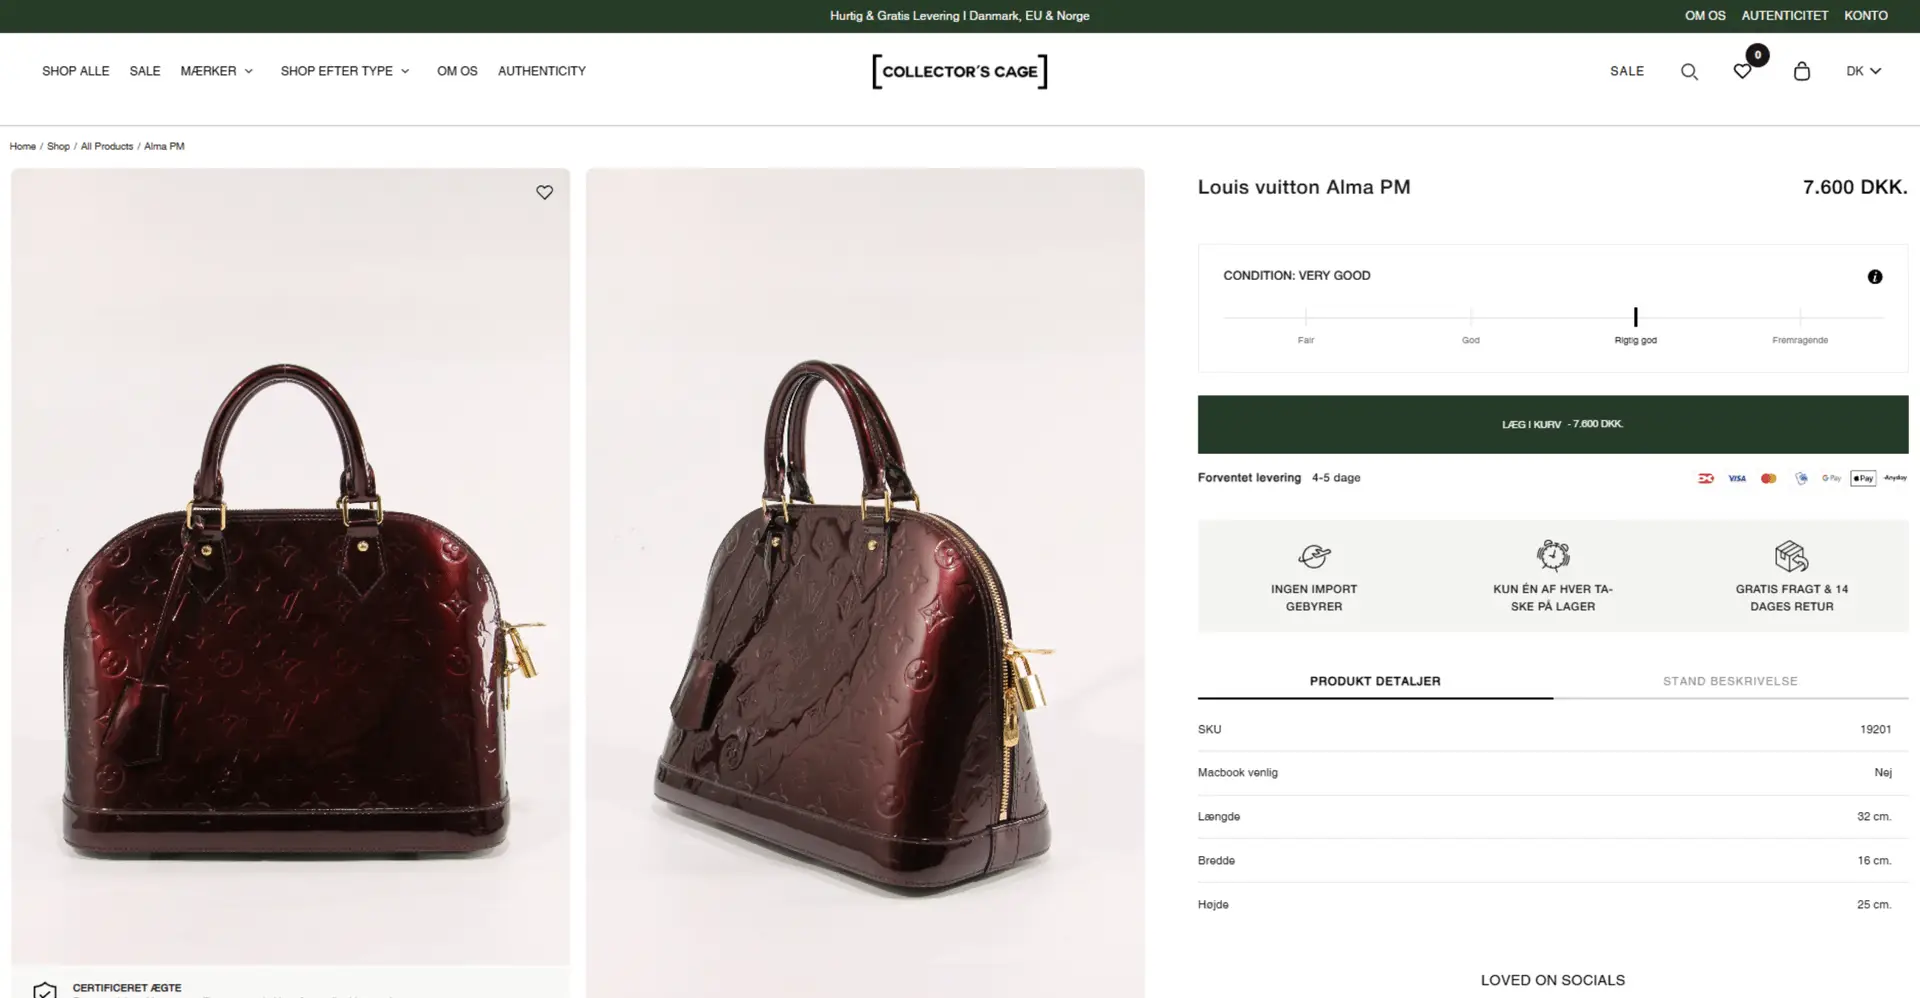Click the condition info icon
This screenshot has width=1920, height=998.
[1875, 277]
